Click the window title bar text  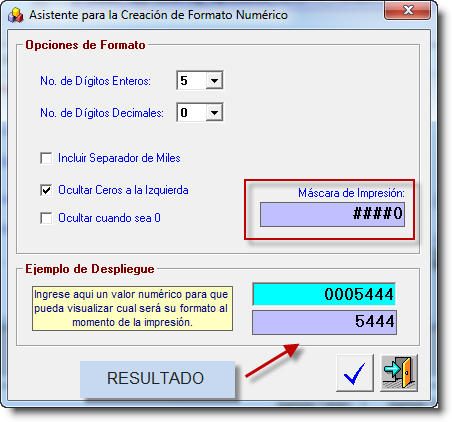click(158, 15)
